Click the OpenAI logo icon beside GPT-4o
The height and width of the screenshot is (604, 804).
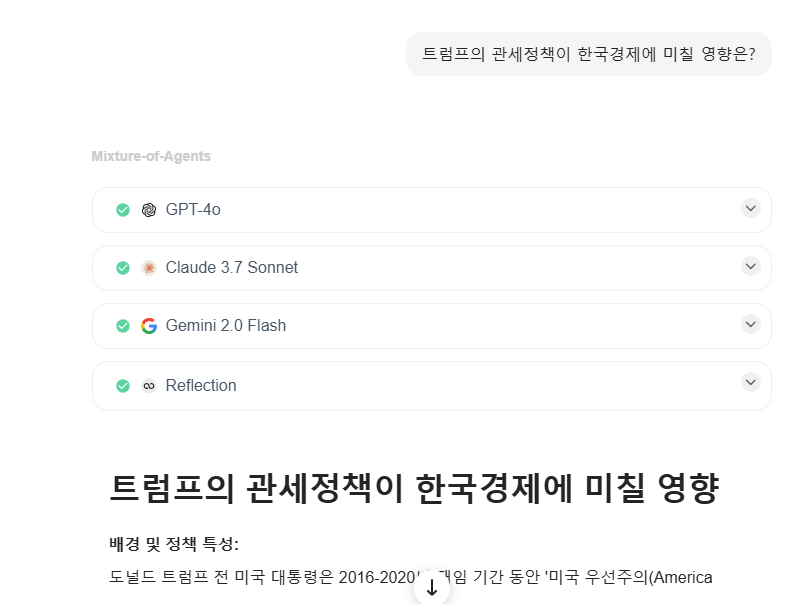click(149, 210)
